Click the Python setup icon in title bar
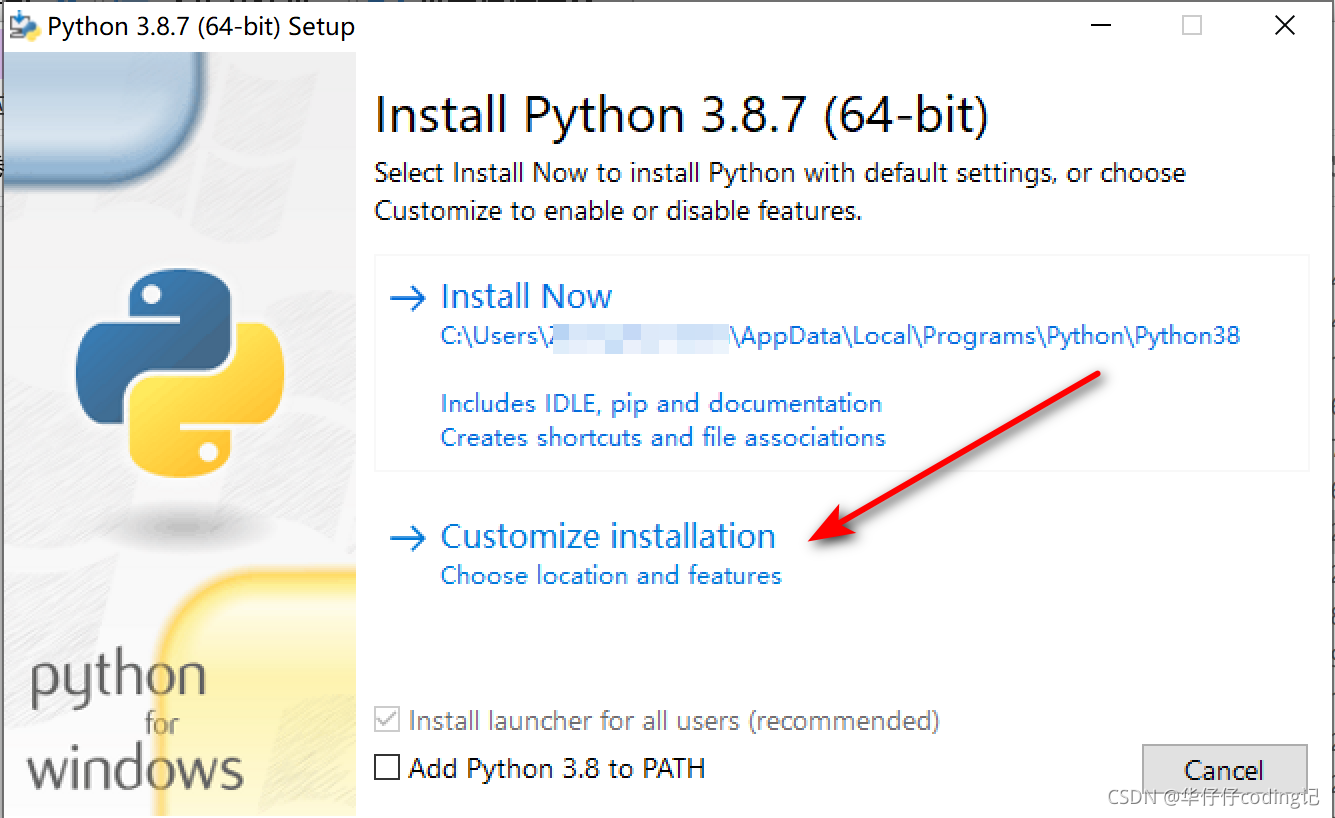This screenshot has height=818, width=1335. pyautogui.click(x=23, y=25)
